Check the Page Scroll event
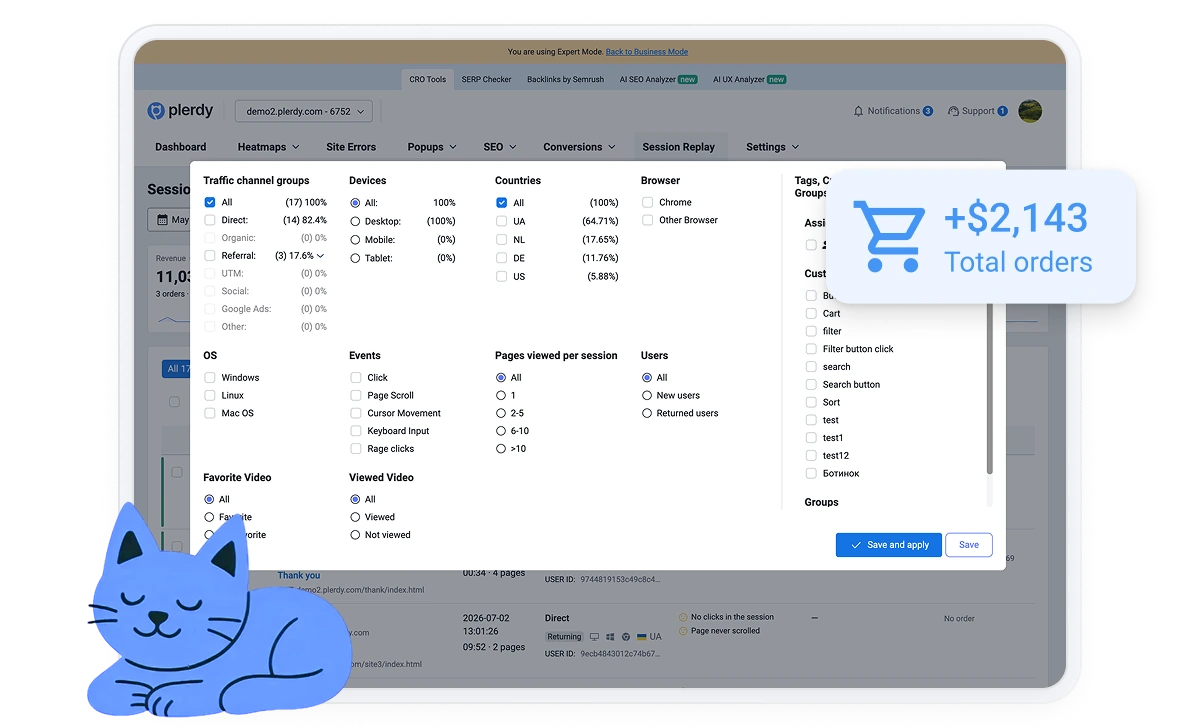 click(356, 395)
